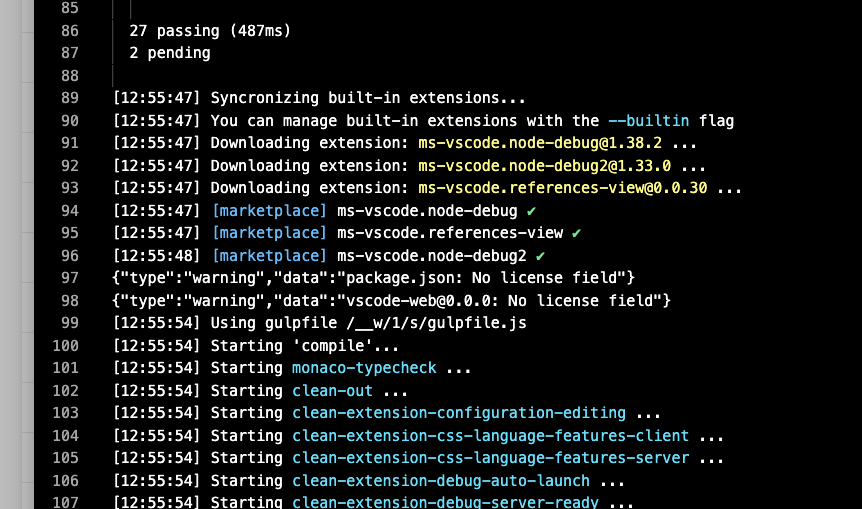
Task: Click line number 89 in the gutter
Action: pos(70,98)
